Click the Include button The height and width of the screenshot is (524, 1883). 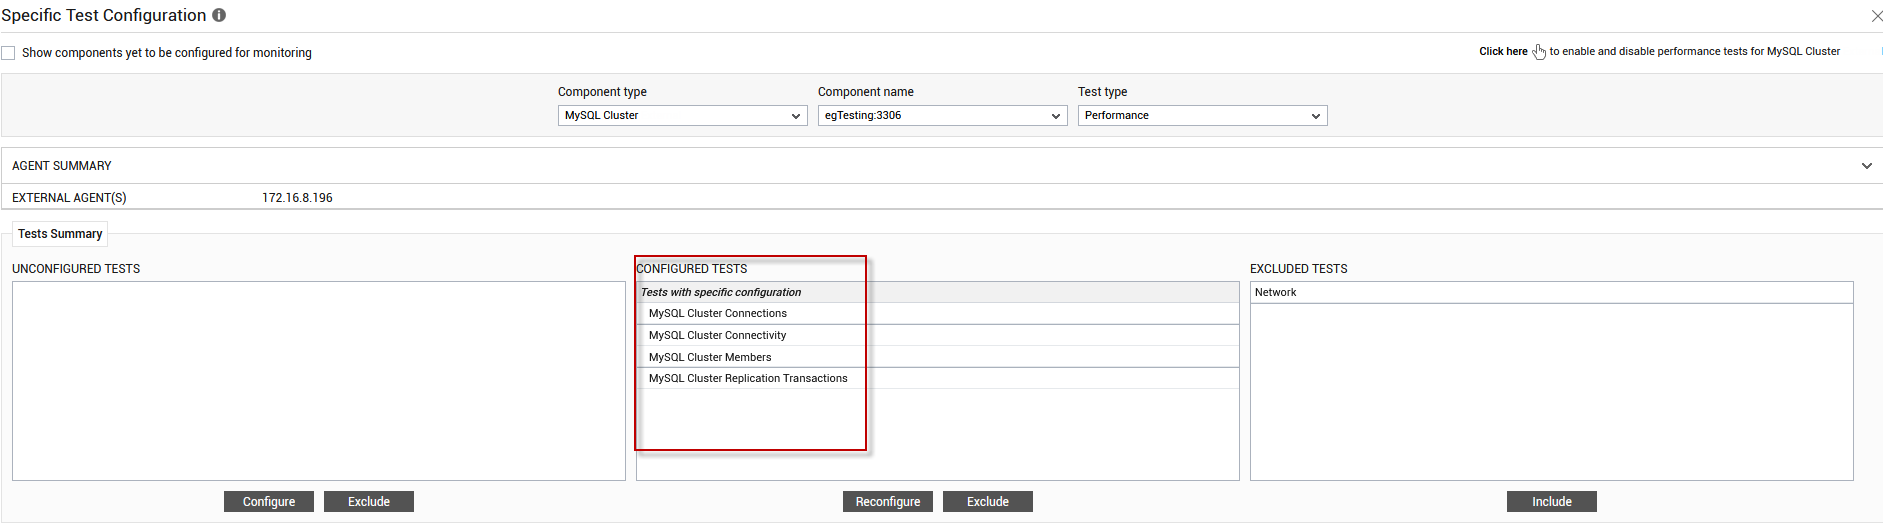click(1552, 502)
